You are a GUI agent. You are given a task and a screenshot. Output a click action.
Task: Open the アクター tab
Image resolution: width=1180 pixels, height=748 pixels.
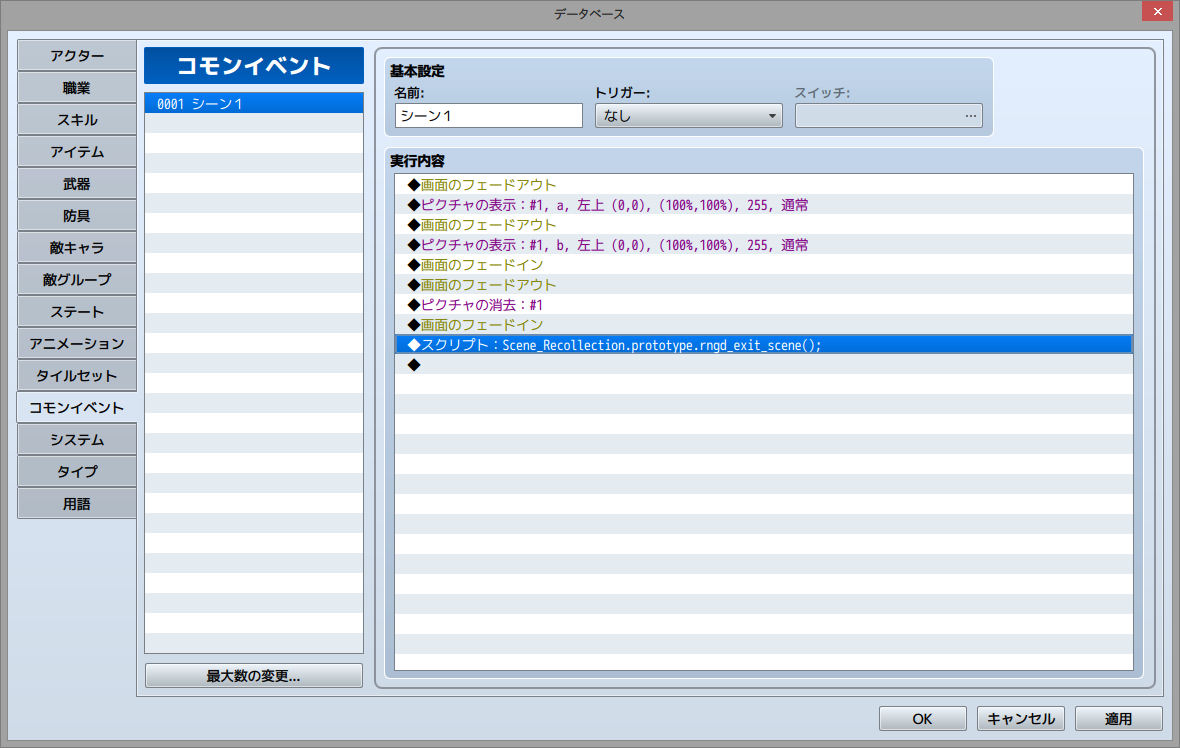[77, 56]
